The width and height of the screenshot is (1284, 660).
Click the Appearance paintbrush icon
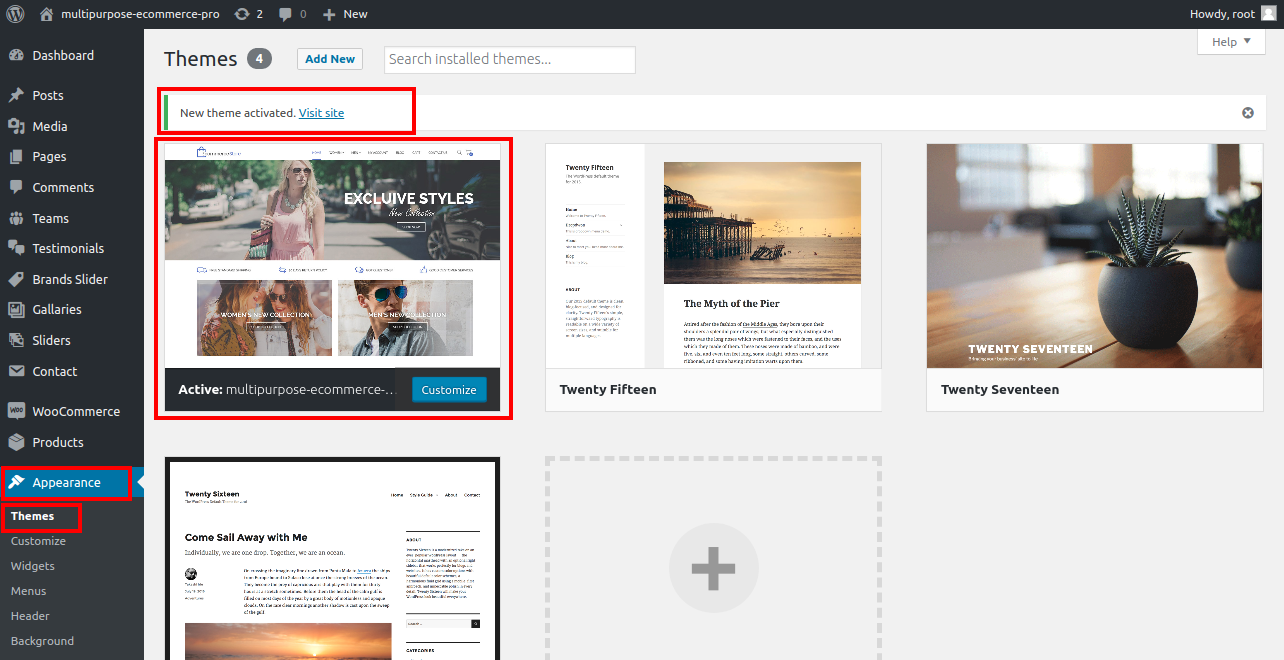16,482
